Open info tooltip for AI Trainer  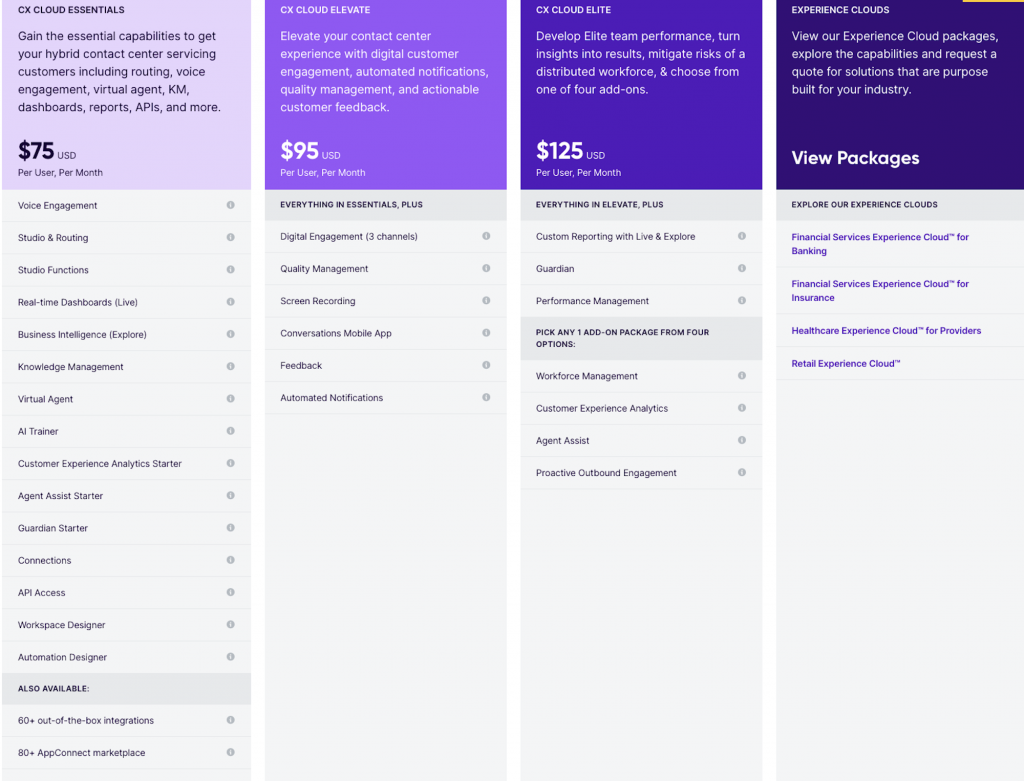tap(230, 431)
